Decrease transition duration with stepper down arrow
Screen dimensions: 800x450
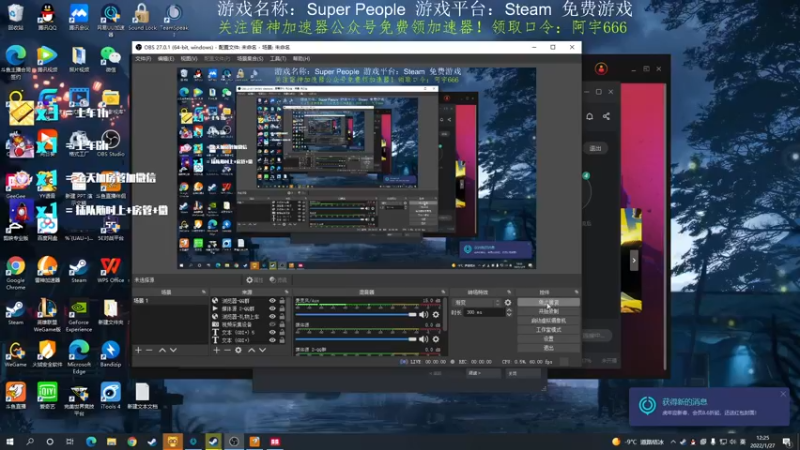[x=509, y=314]
